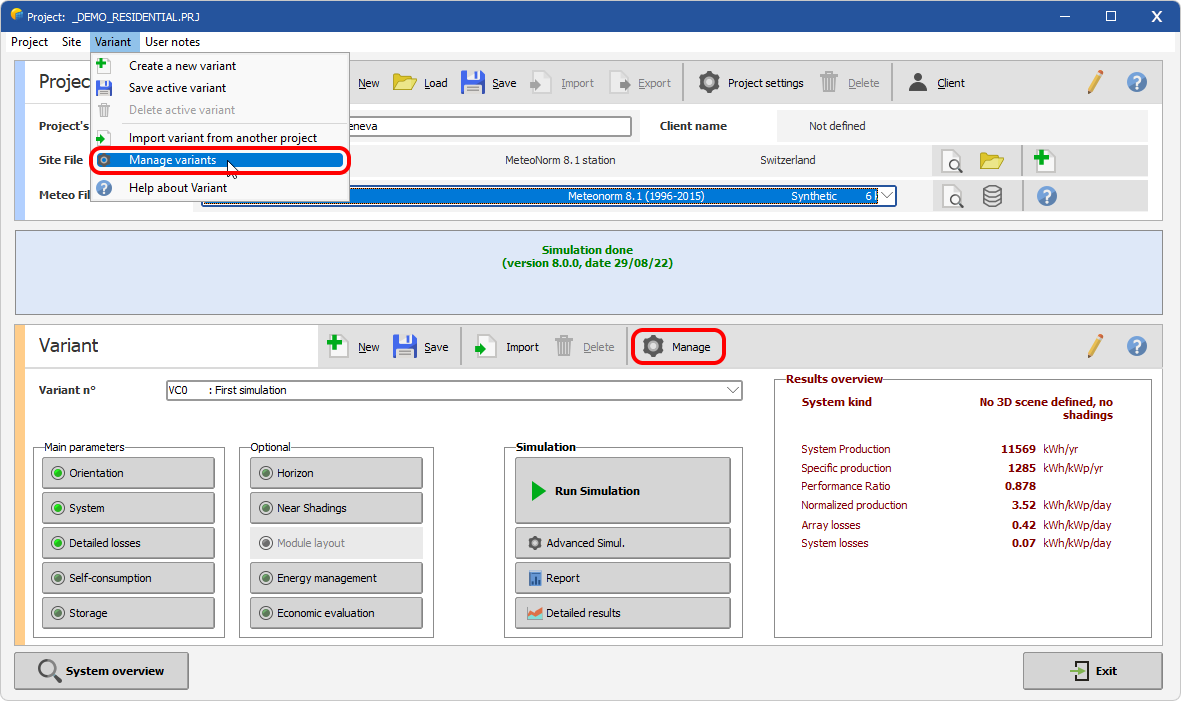This screenshot has width=1181, height=701.
Task: Expand the Variant n° dropdown
Action: (732, 390)
